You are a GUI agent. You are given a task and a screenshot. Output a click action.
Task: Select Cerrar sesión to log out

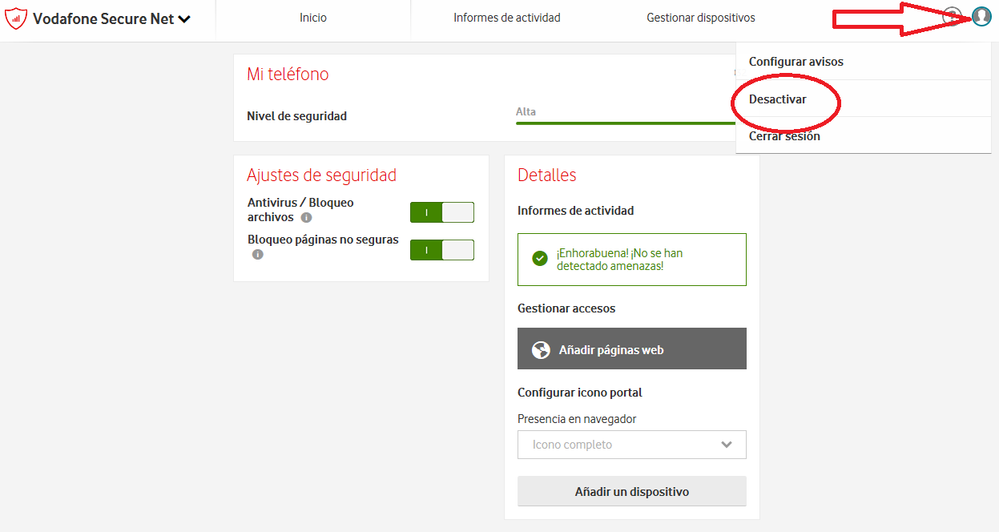pos(784,136)
